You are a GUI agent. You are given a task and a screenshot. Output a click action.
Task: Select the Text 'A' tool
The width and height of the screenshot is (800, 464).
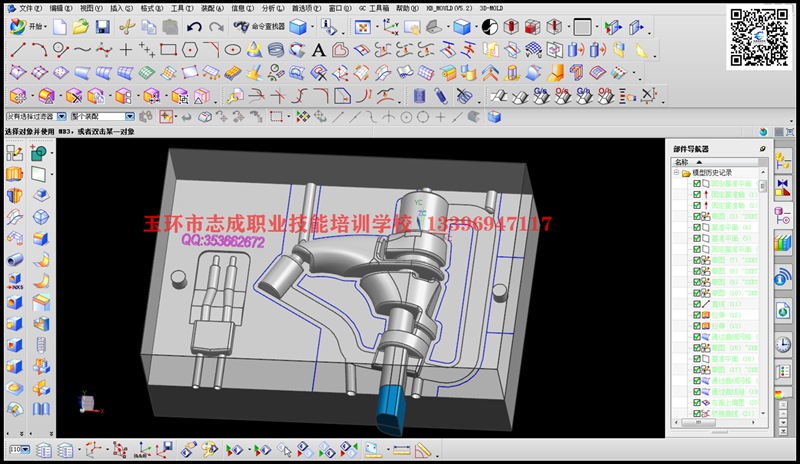coord(318,50)
